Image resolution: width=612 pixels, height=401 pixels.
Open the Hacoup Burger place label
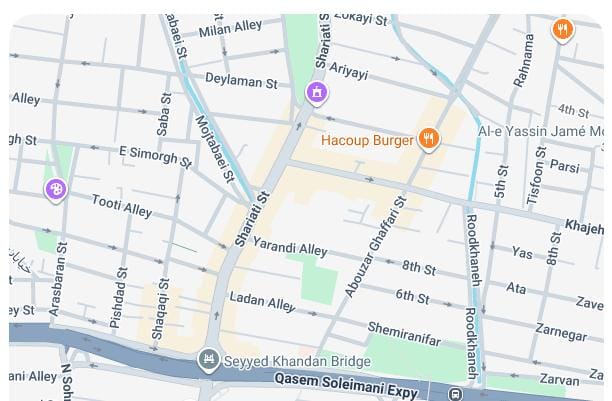point(367,141)
